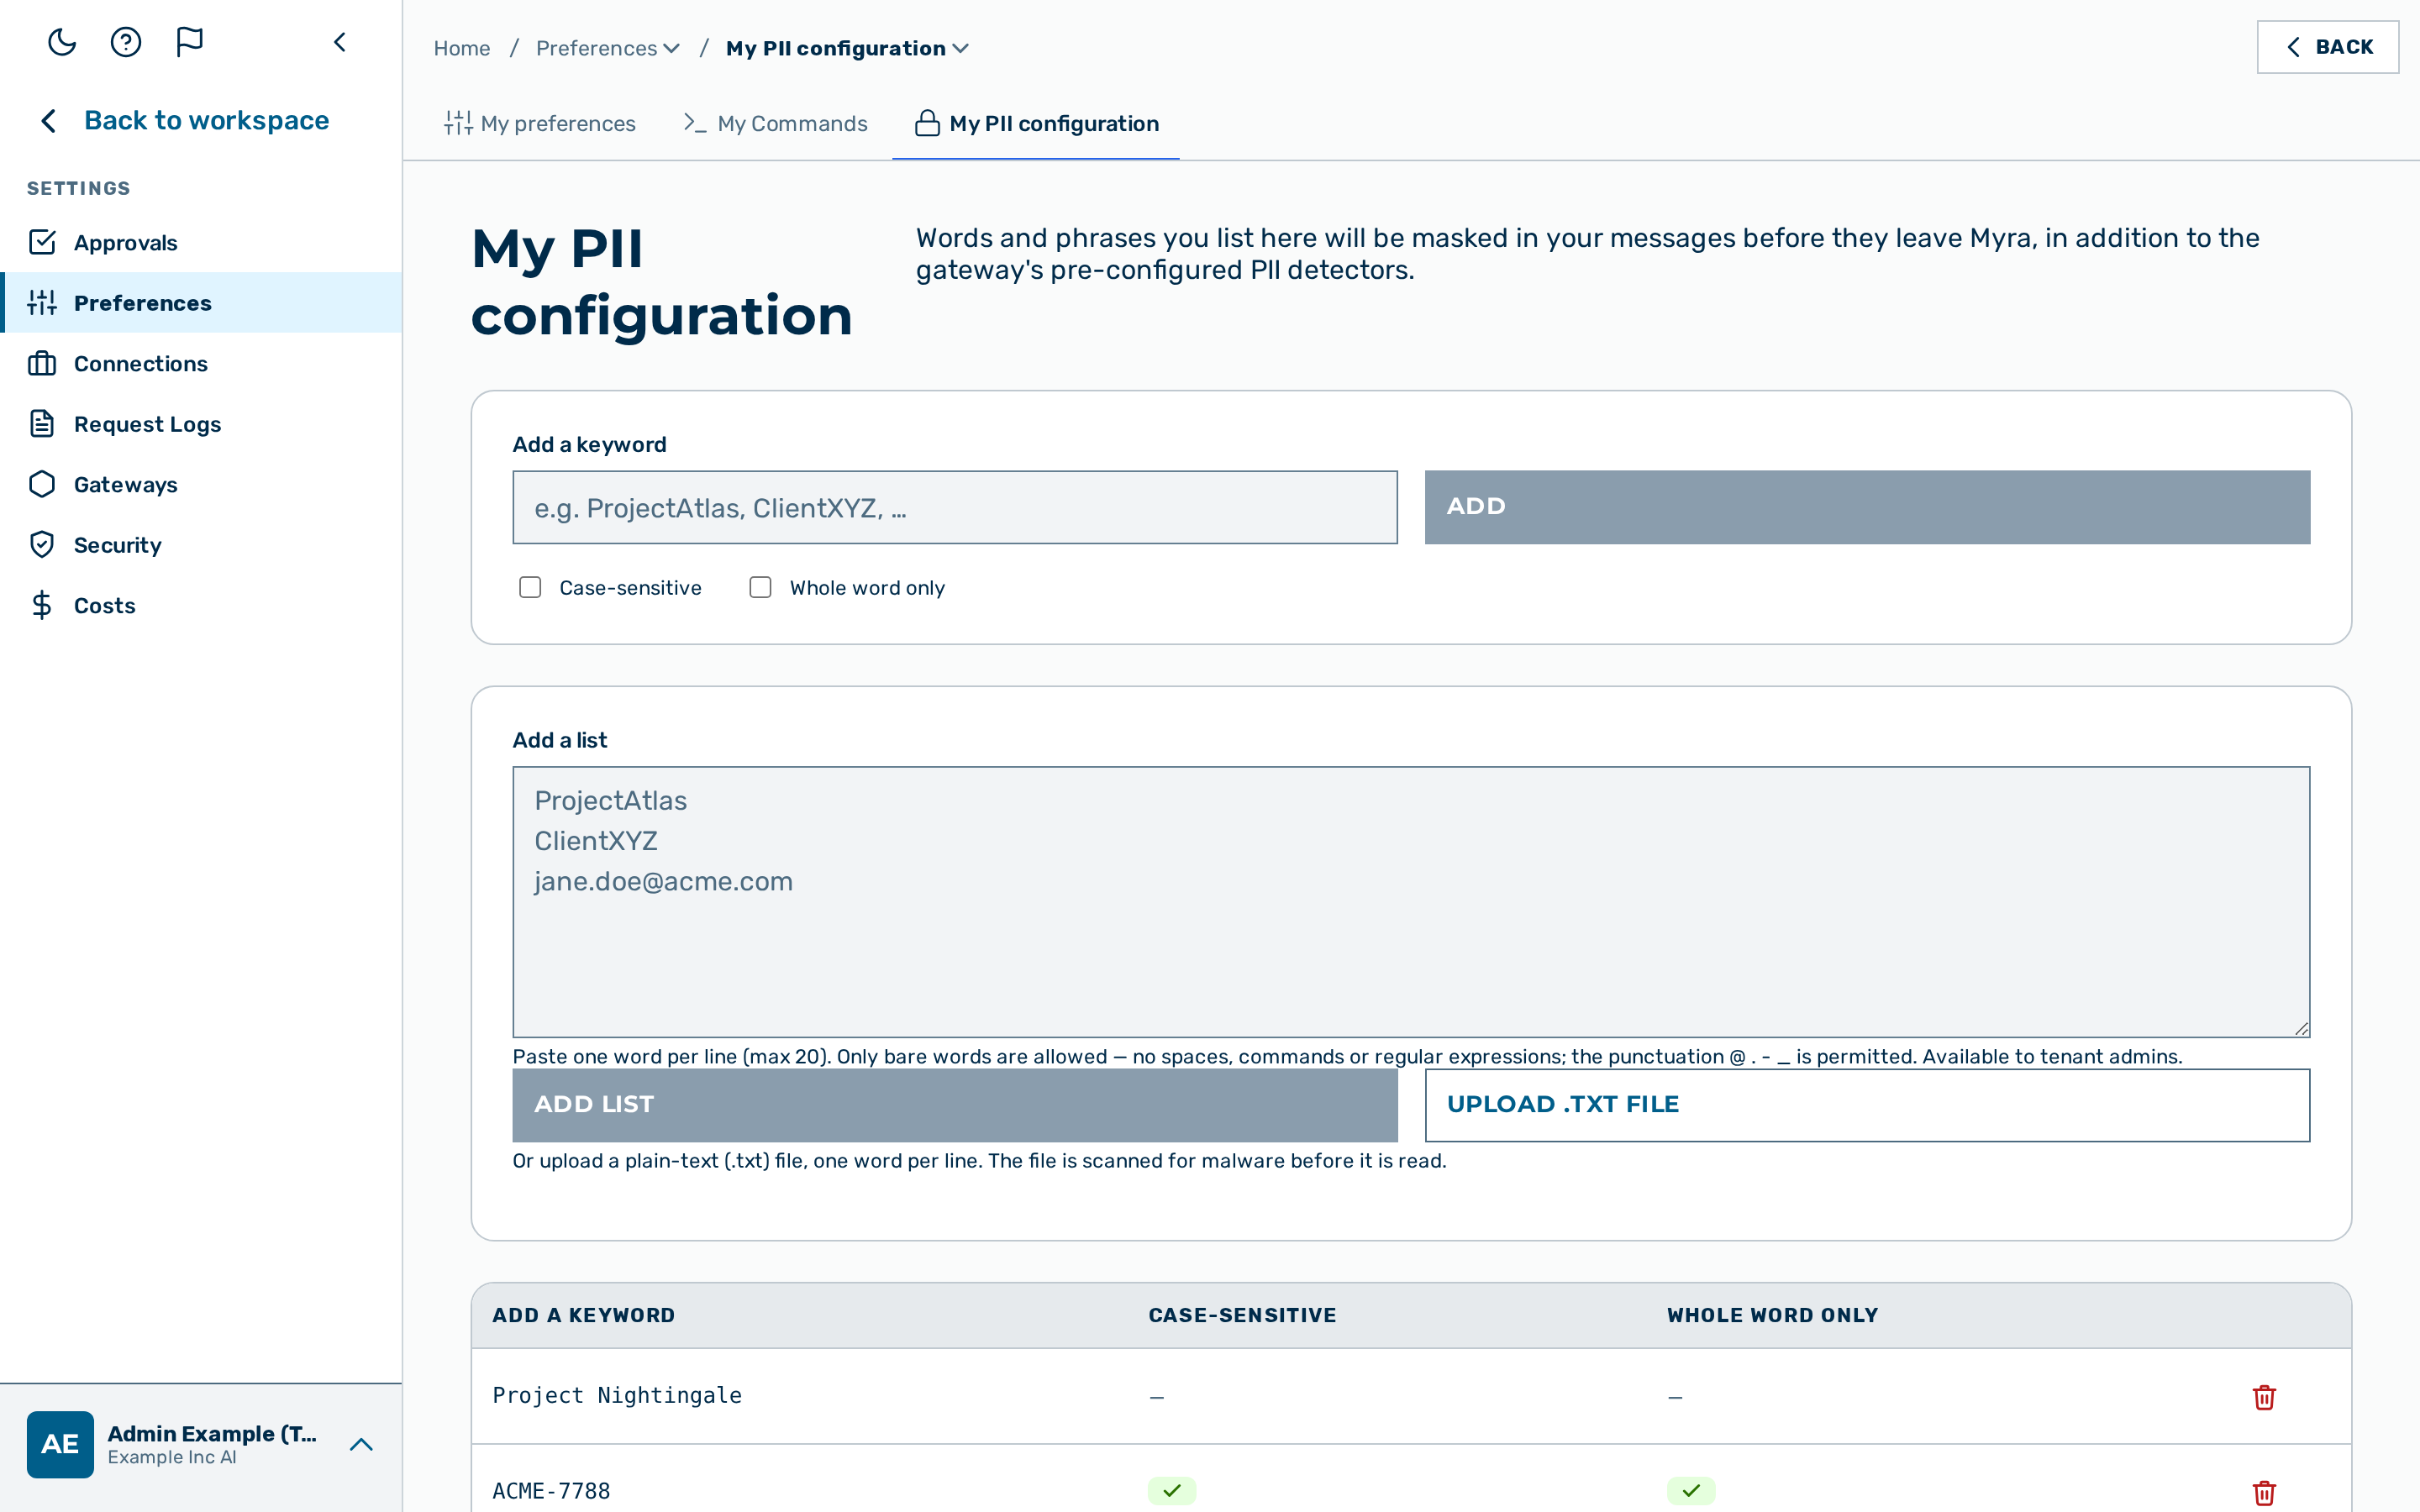Image resolution: width=2420 pixels, height=1512 pixels.
Task: Click the terminal icon on My Commands
Action: click(695, 123)
